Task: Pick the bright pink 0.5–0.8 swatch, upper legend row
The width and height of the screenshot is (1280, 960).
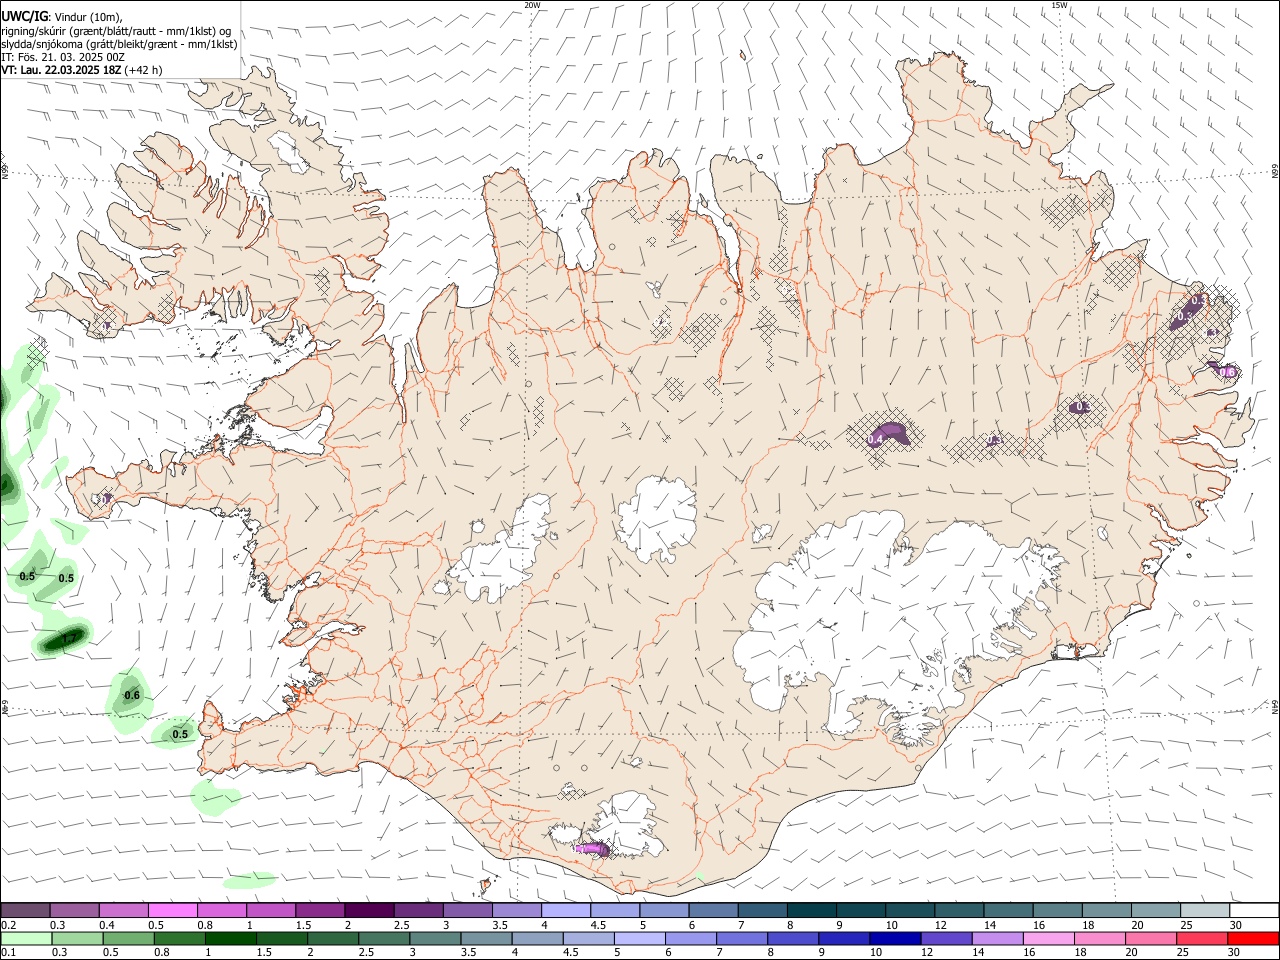Action: pyautogui.click(x=172, y=911)
